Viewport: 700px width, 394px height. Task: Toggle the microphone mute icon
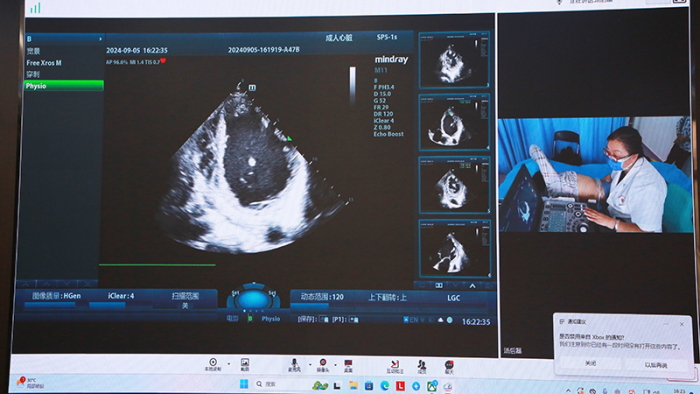(x=294, y=363)
